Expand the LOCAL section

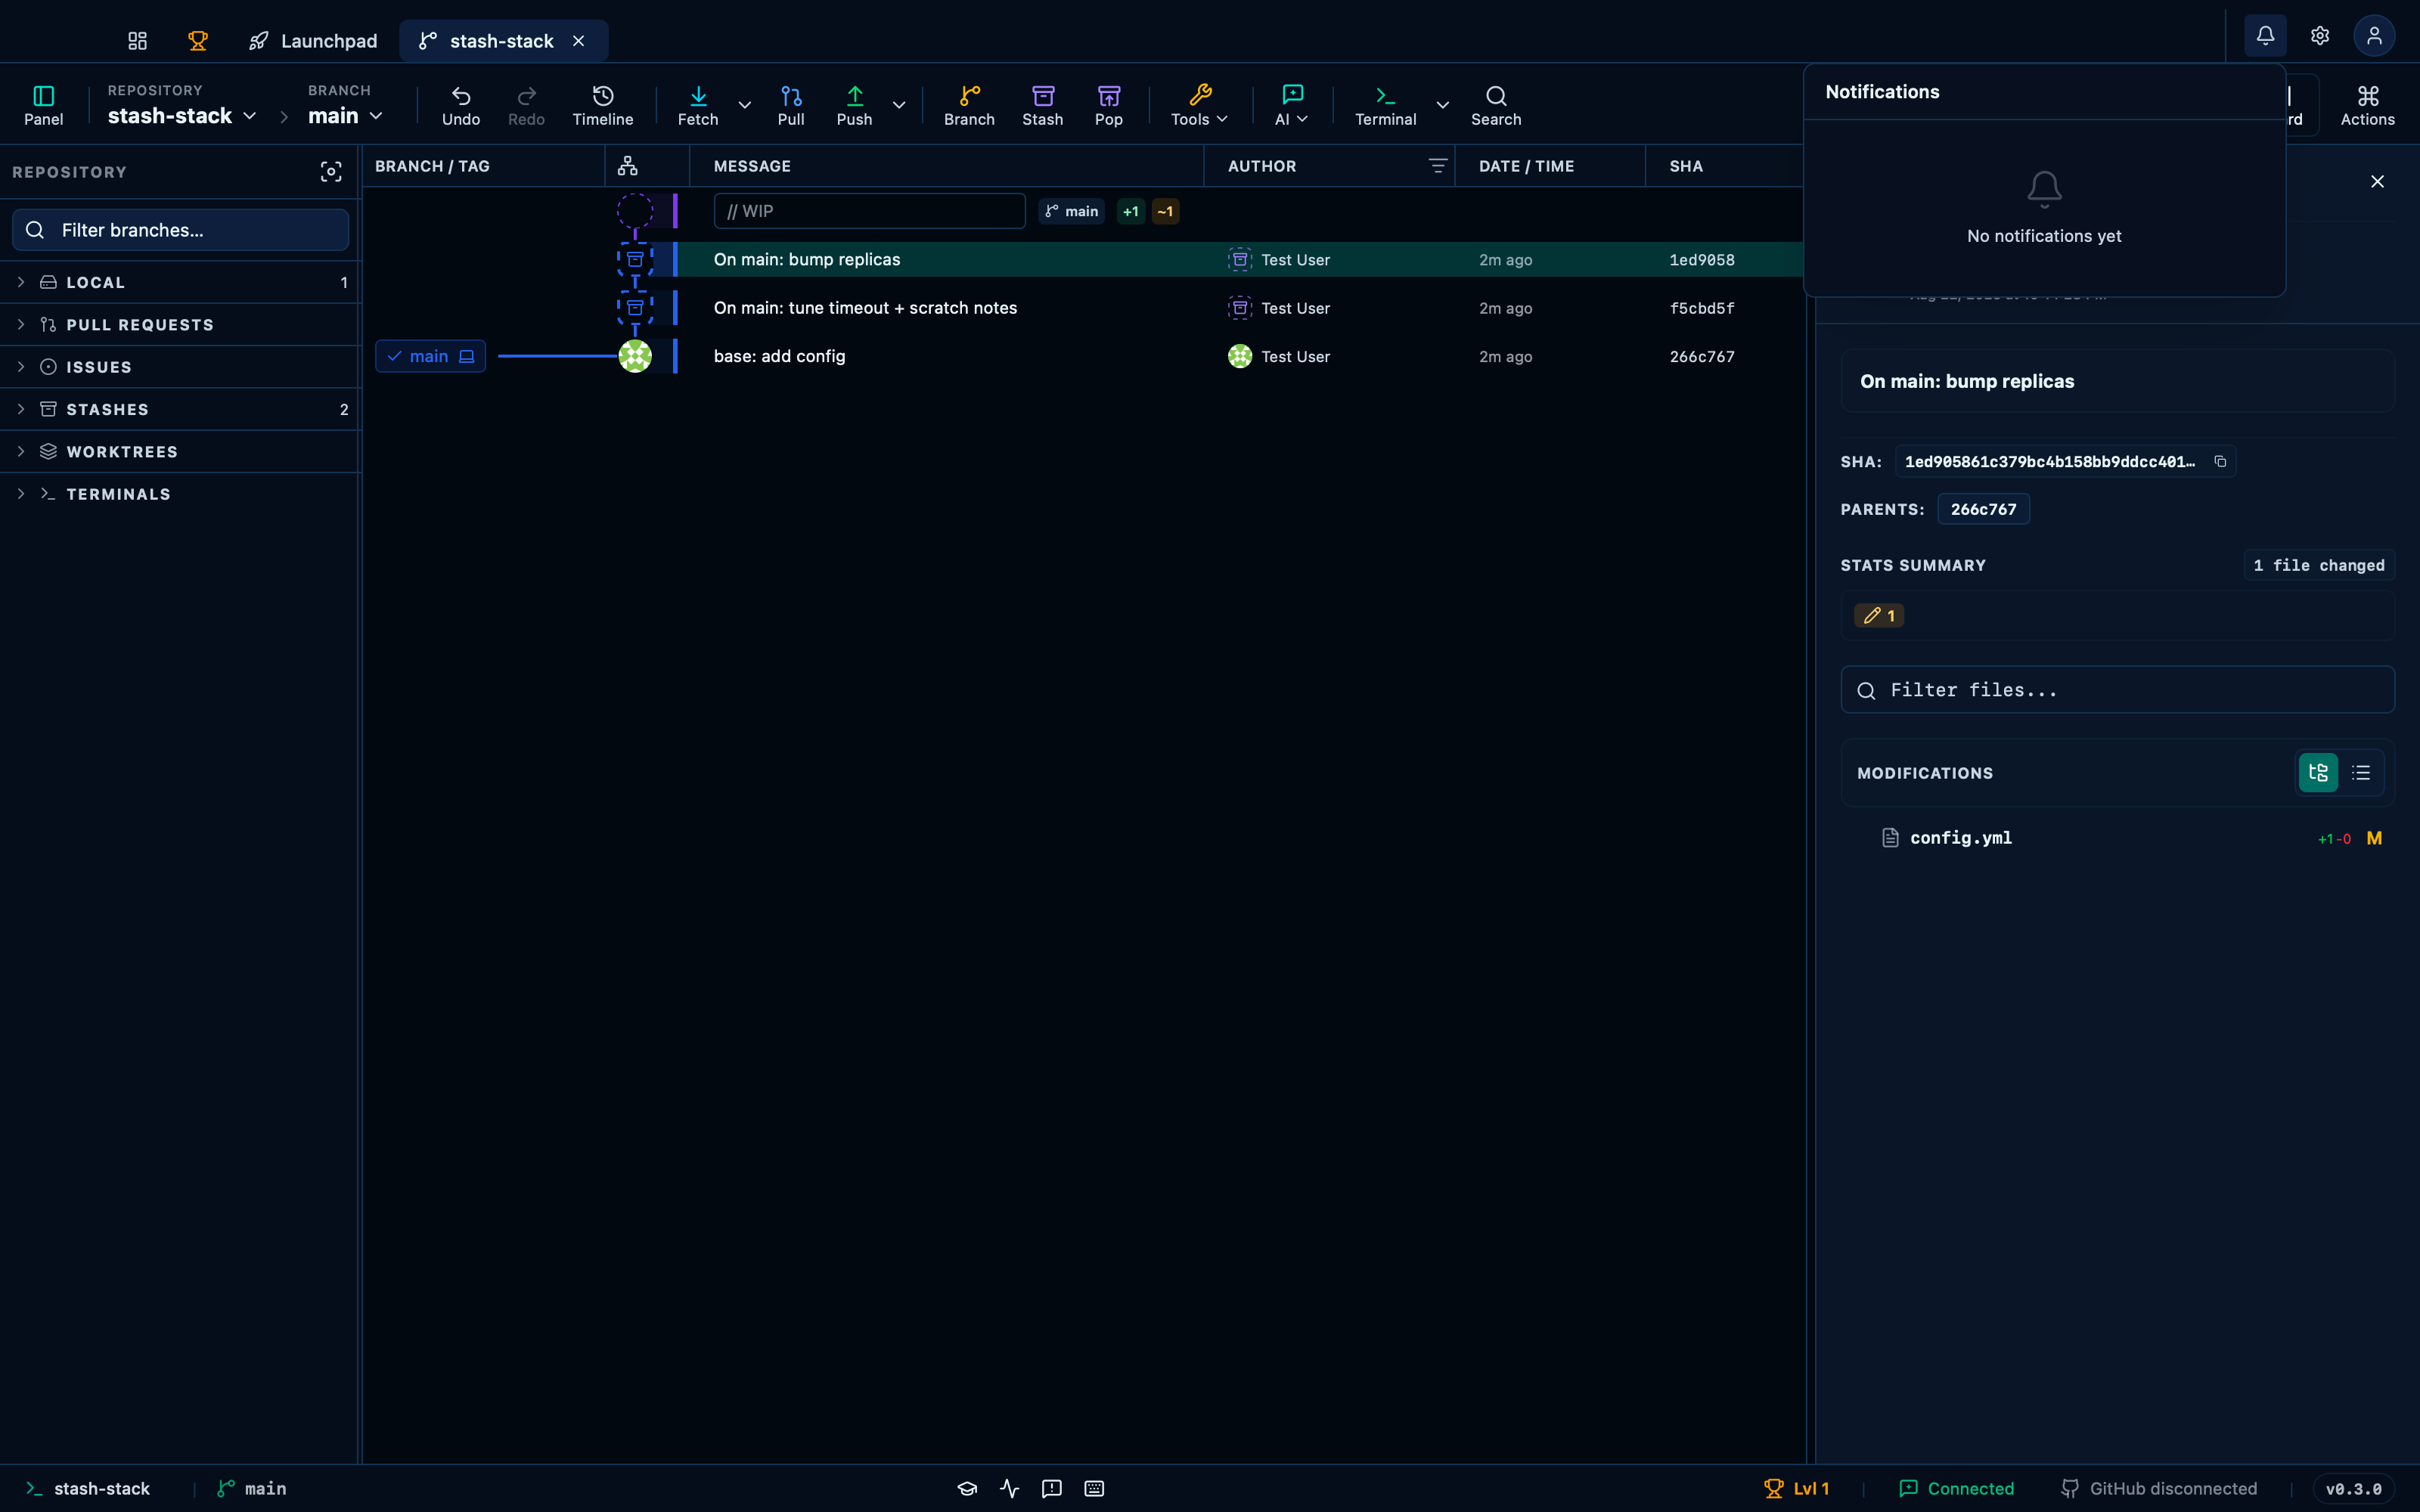point(180,283)
